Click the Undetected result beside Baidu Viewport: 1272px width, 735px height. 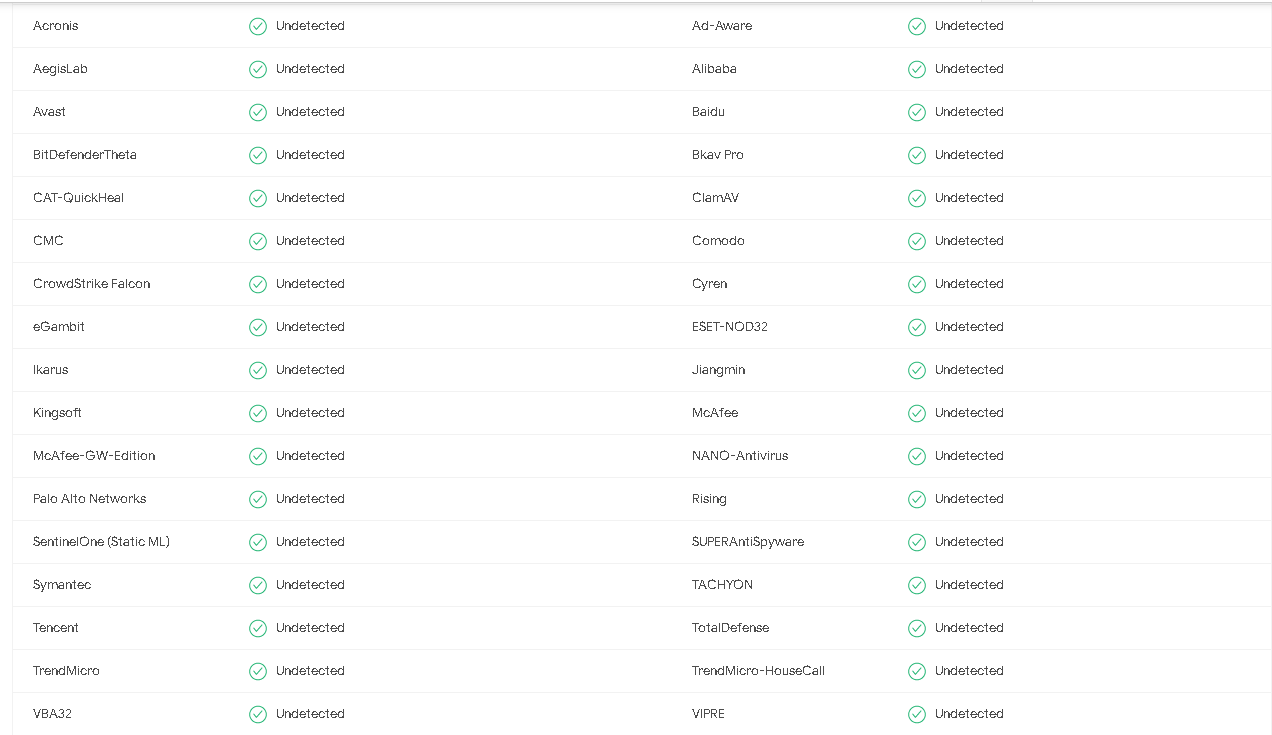969,112
